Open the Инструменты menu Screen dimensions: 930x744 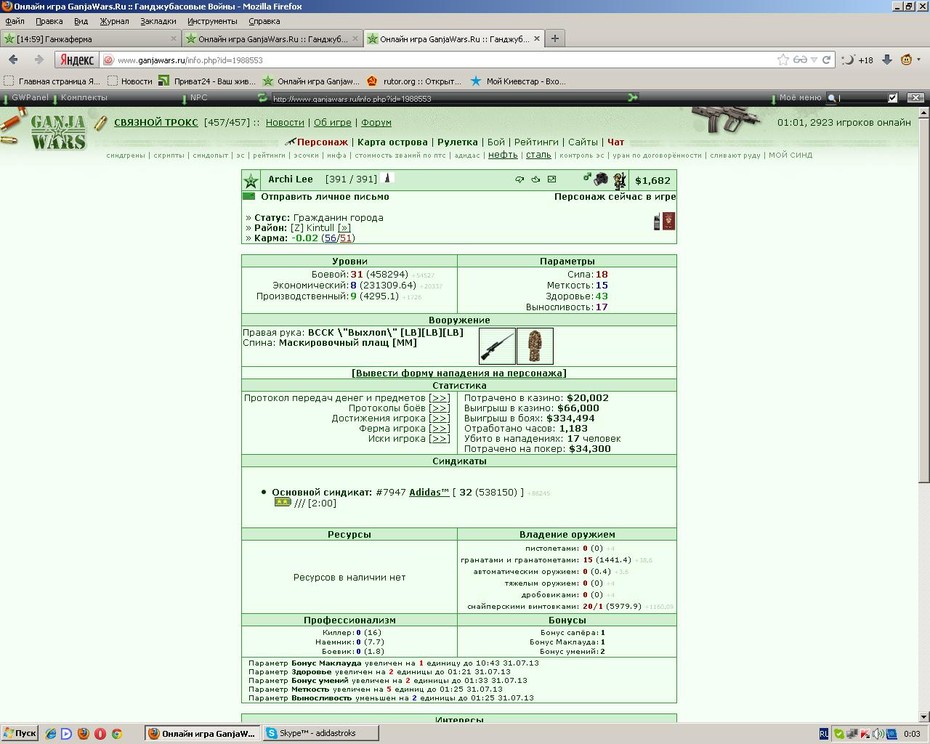point(212,21)
